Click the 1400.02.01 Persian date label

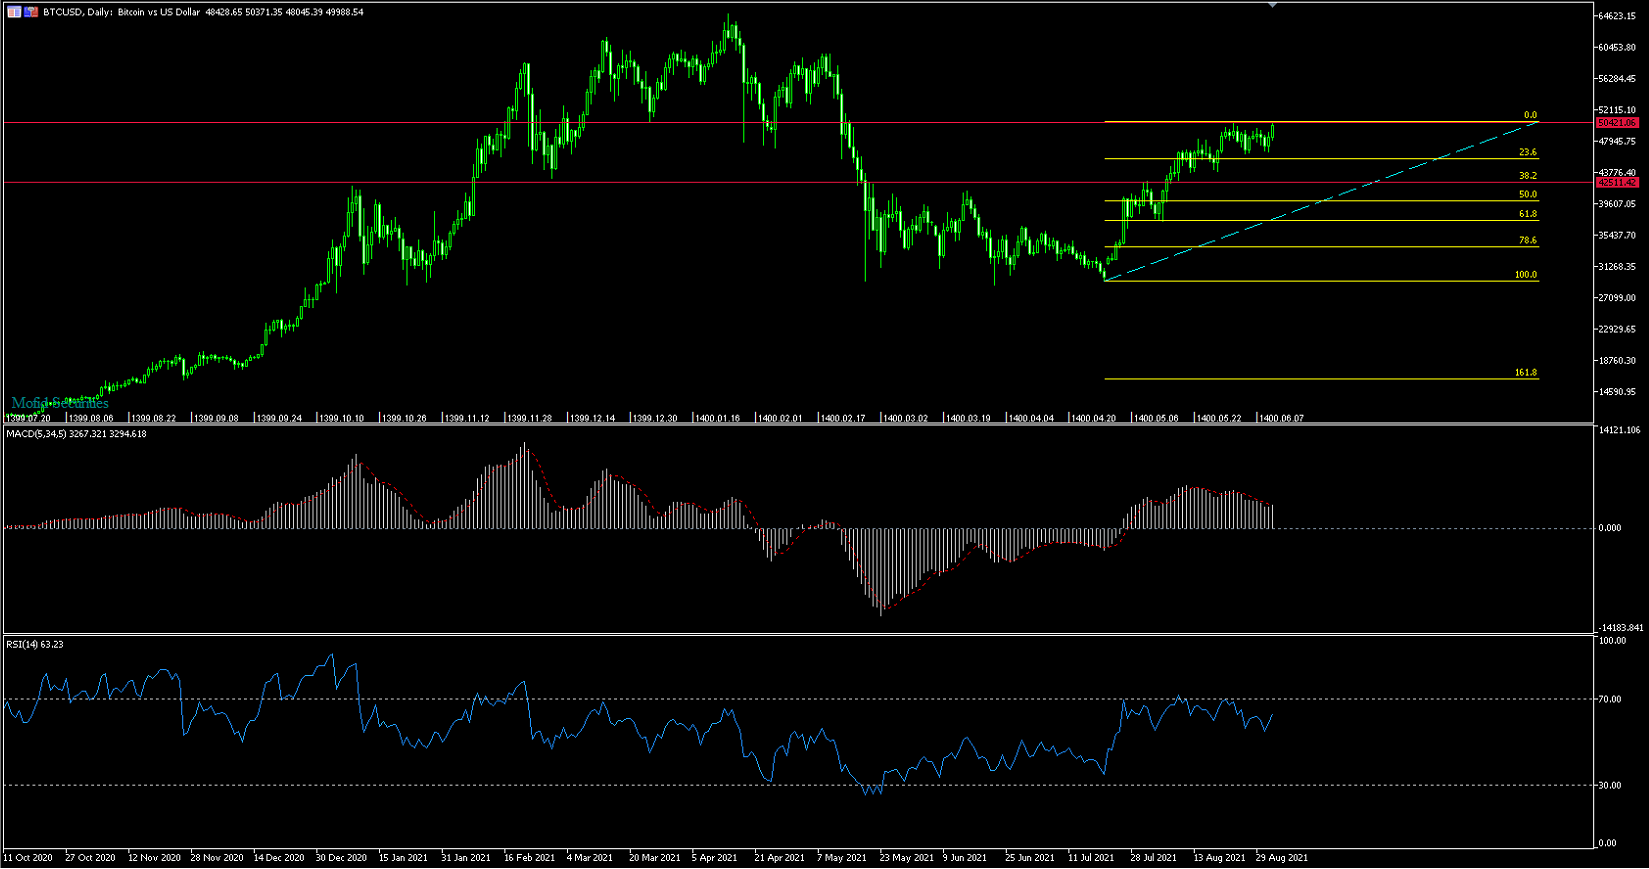click(780, 418)
